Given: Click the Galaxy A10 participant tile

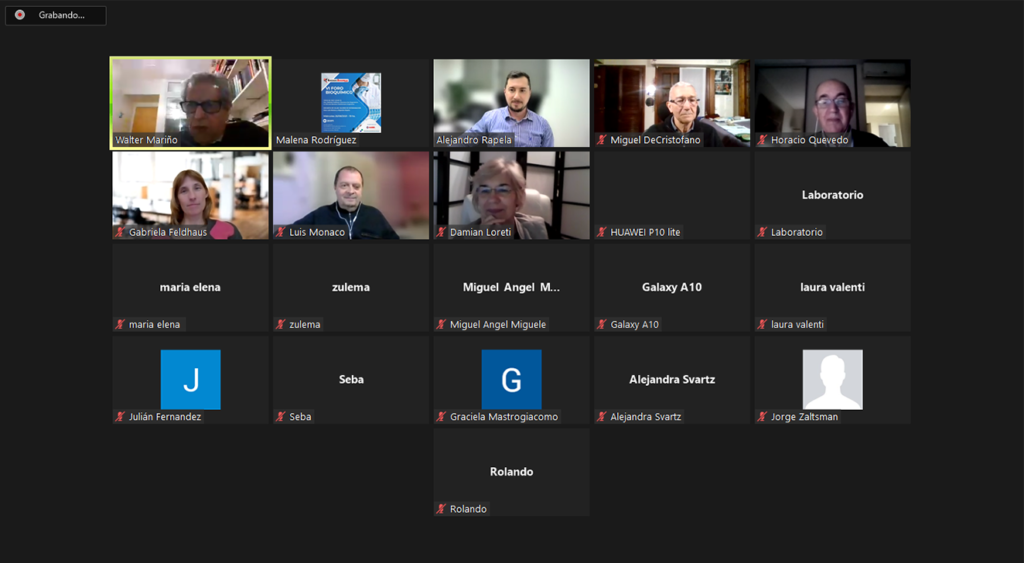Looking at the screenshot, I should pos(671,287).
